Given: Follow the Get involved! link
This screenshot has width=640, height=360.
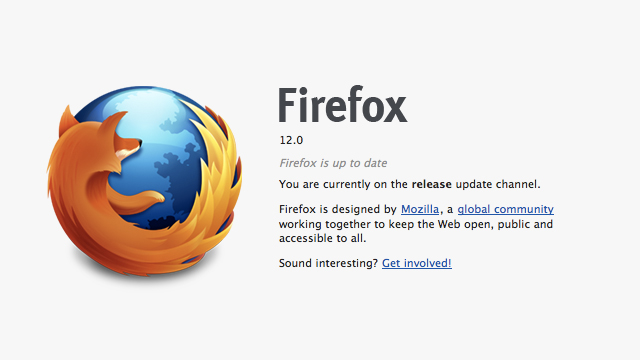Looking at the screenshot, I should (417, 263).
